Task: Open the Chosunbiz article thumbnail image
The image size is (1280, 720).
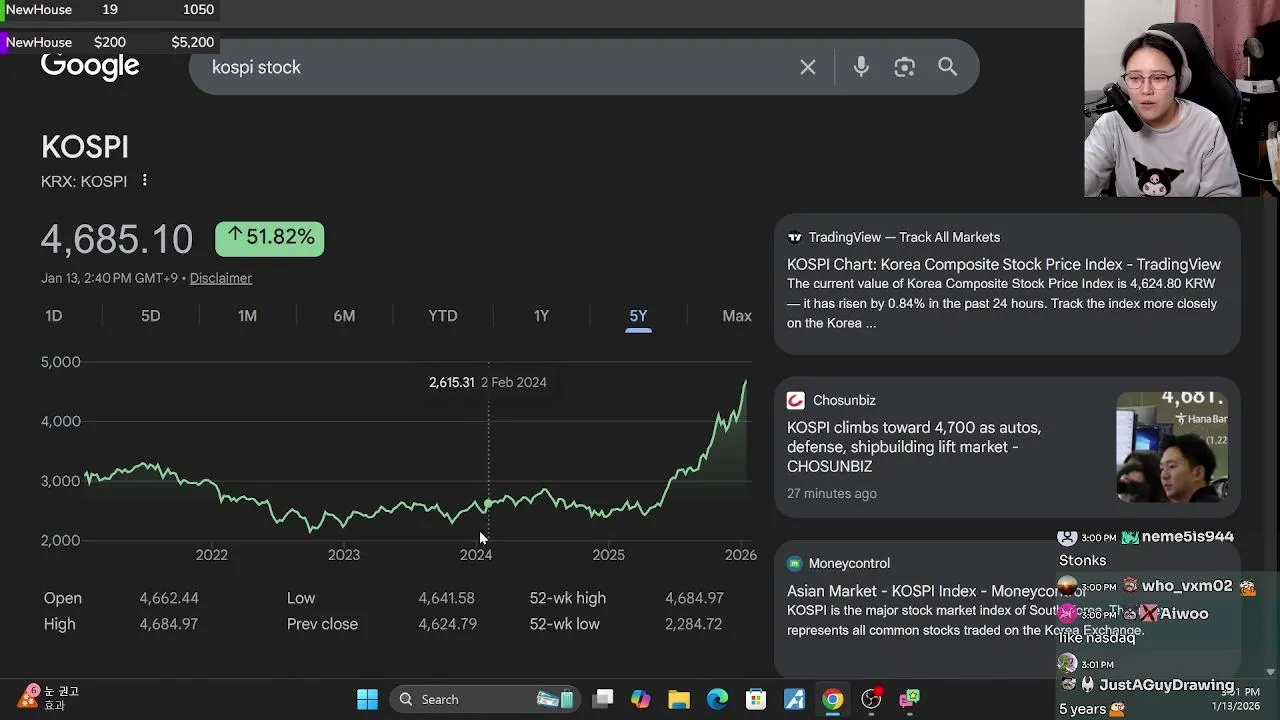Action: [x=1172, y=447]
